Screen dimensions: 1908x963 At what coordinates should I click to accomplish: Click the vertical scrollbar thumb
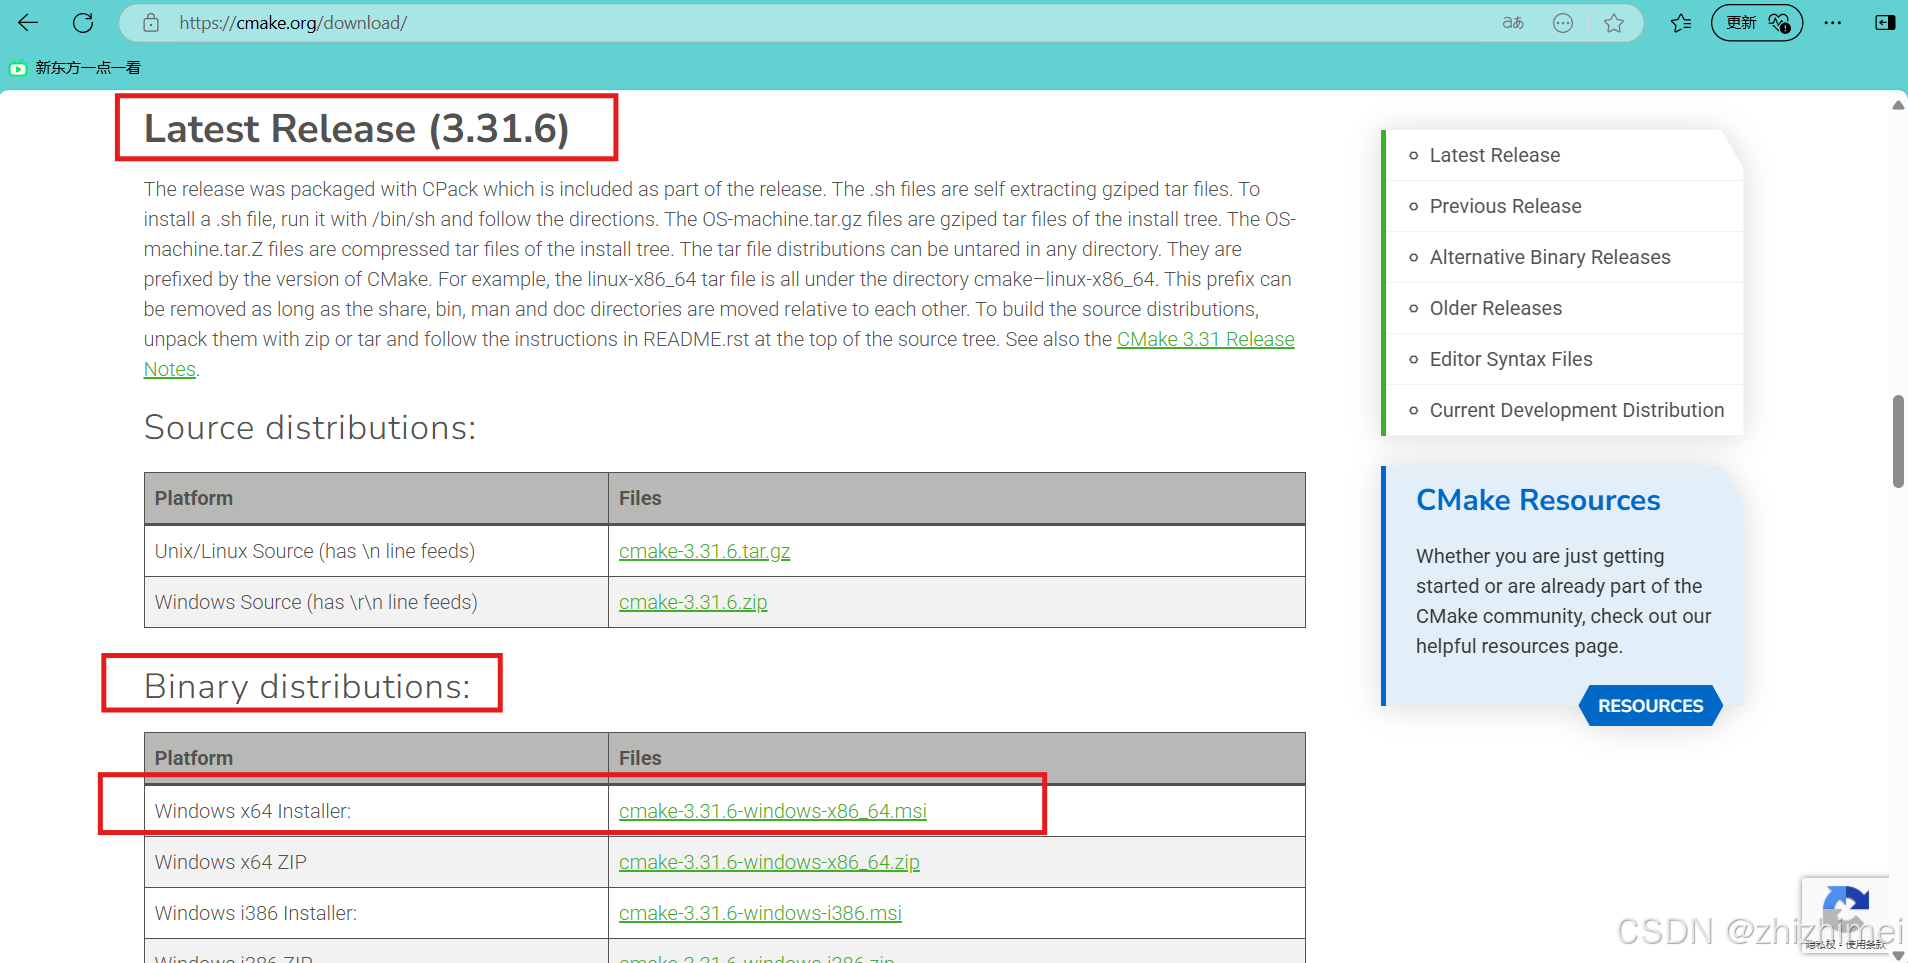pos(1897,441)
